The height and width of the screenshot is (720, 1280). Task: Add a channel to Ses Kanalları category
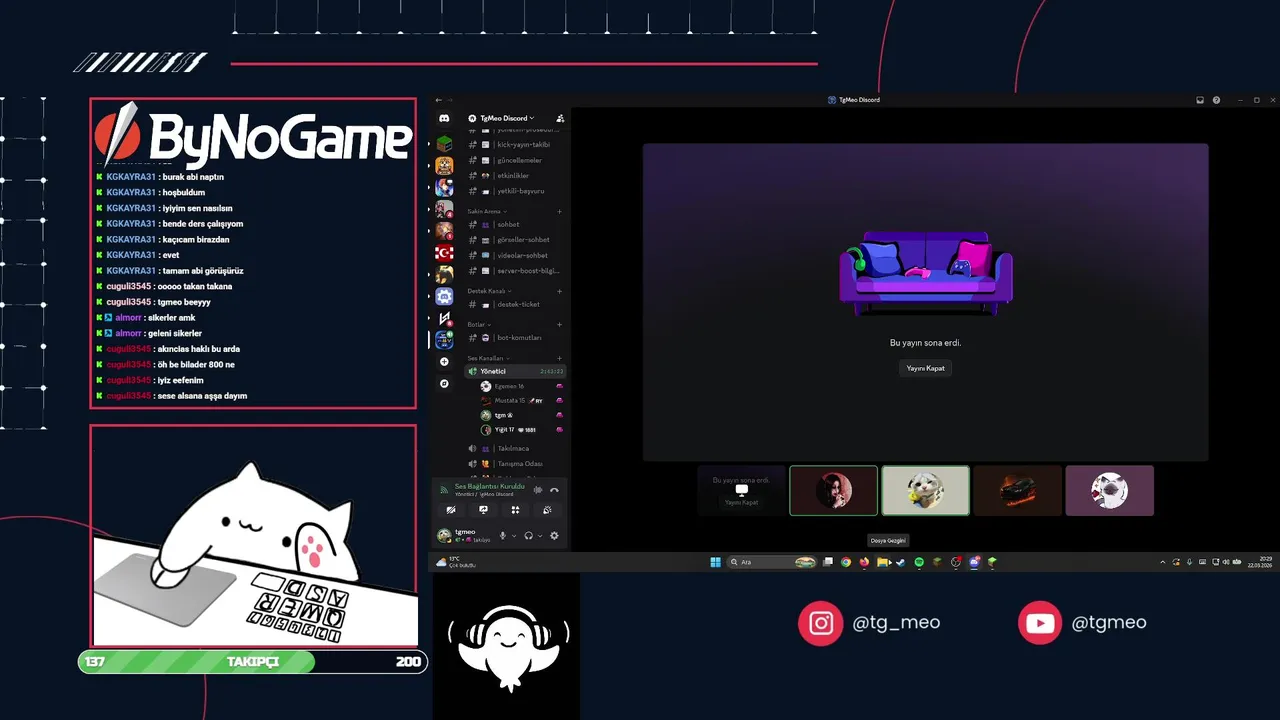[559, 358]
